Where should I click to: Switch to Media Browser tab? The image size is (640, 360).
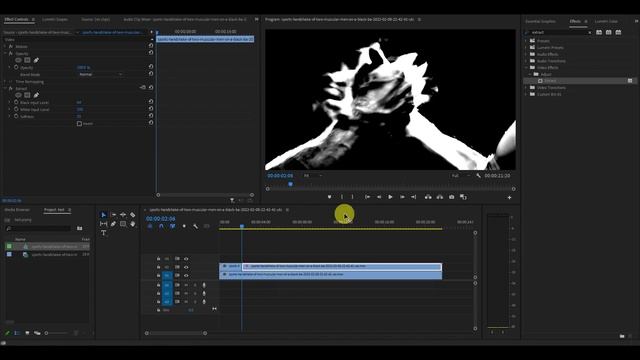[x=17, y=210]
